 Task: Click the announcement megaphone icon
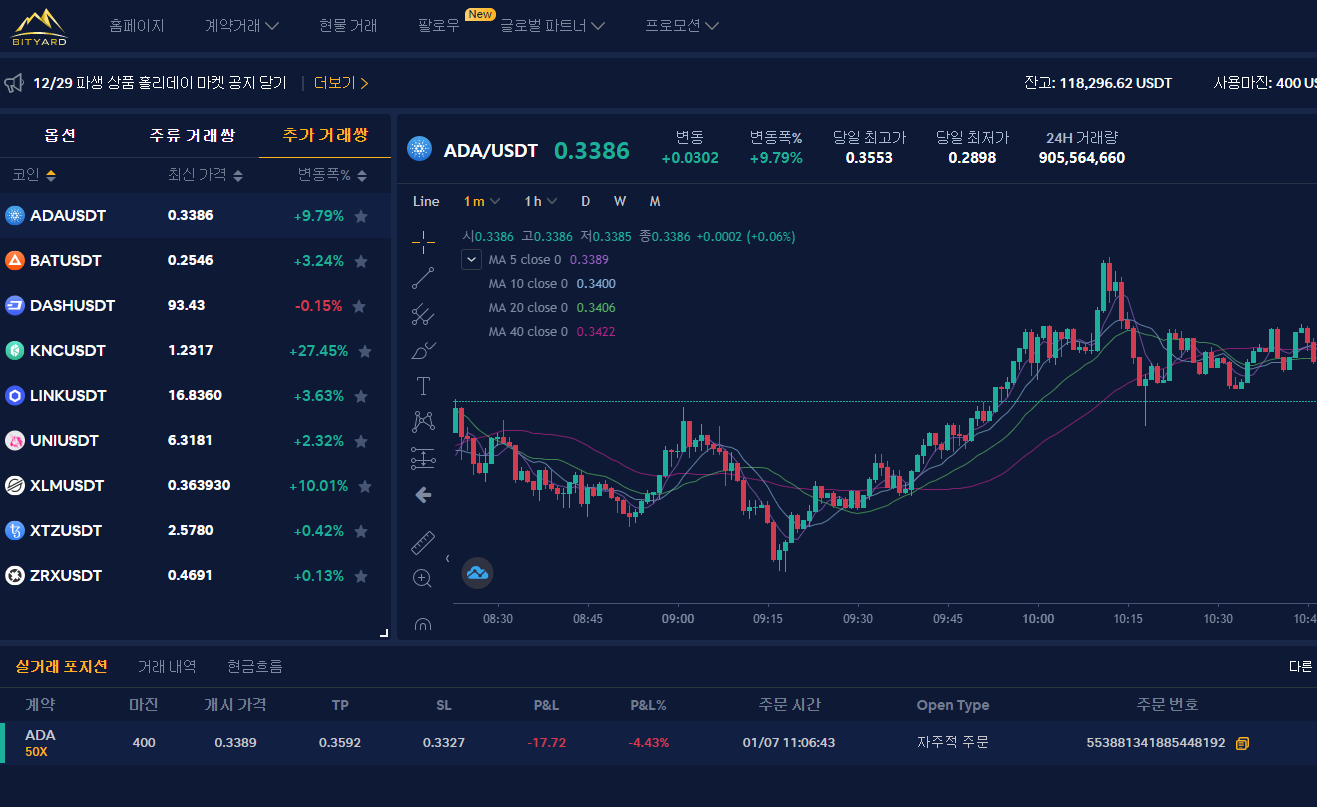pyautogui.click(x=14, y=83)
